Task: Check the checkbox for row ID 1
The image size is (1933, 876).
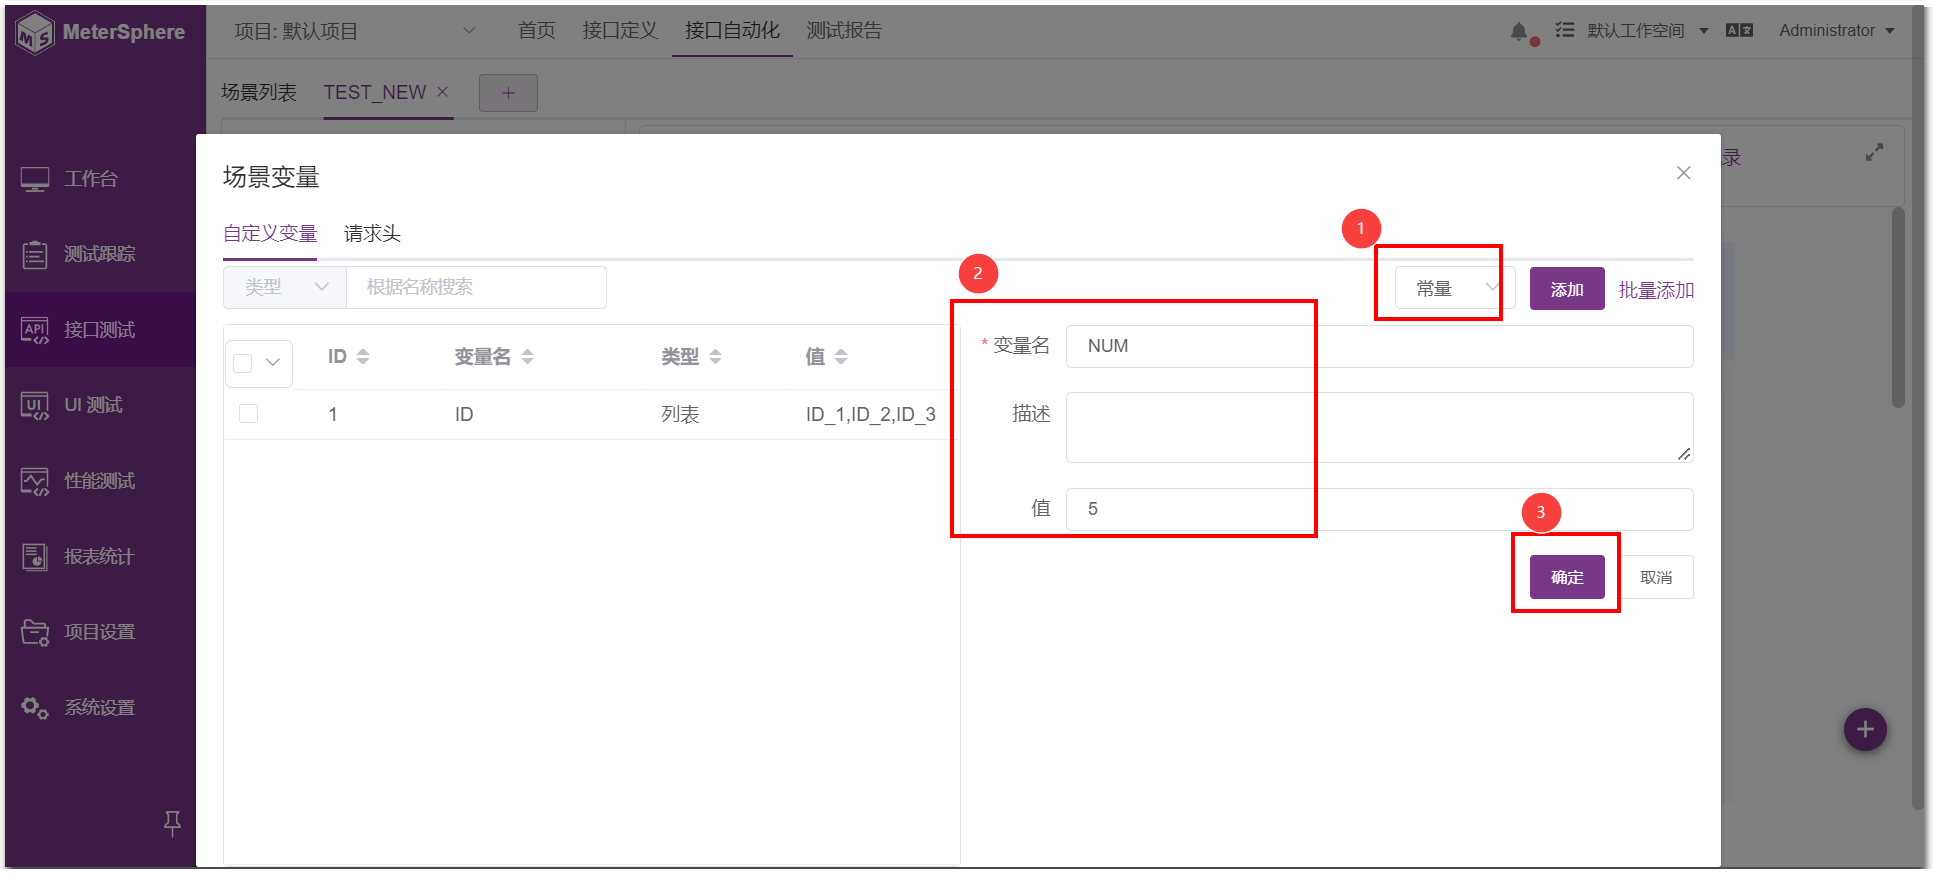Action: pyautogui.click(x=249, y=414)
